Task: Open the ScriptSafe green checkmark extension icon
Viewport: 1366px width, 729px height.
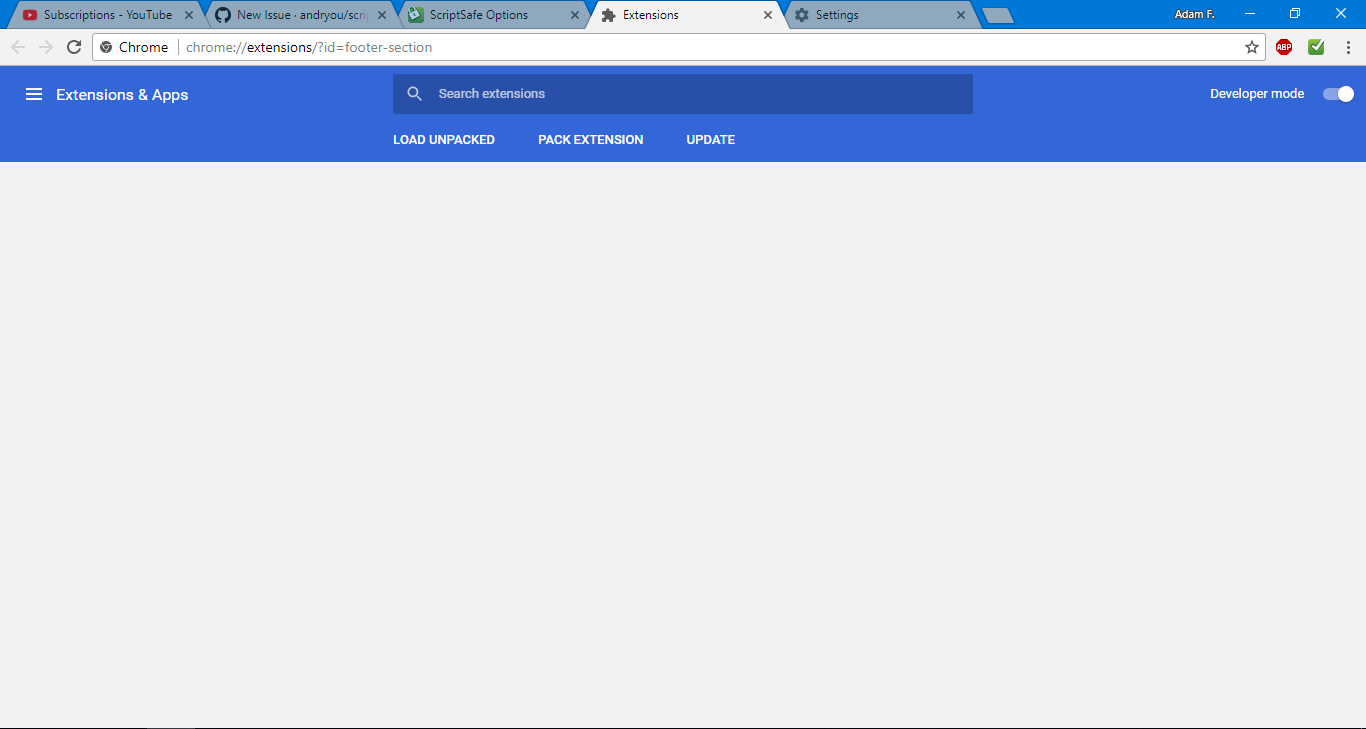Action: (x=1316, y=47)
